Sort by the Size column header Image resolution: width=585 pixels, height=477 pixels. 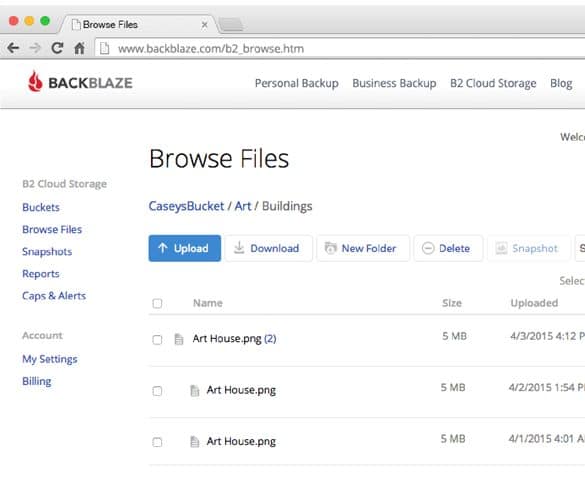(x=452, y=303)
